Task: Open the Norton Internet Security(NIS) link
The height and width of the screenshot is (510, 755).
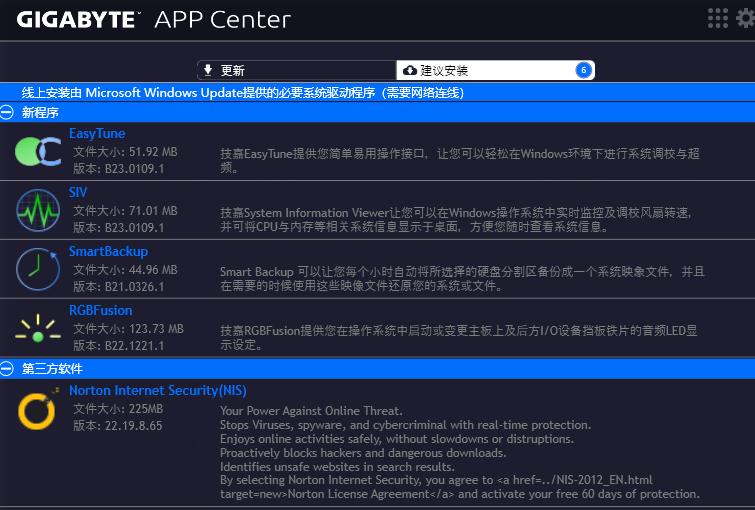Action: coord(157,390)
